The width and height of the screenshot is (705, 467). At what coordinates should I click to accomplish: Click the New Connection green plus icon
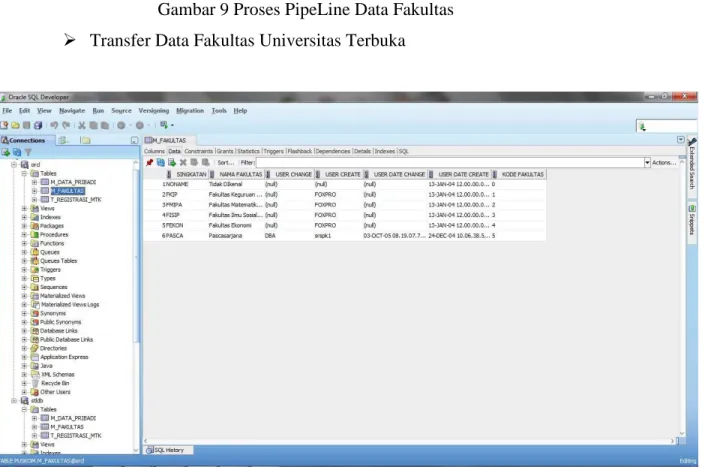[6, 152]
